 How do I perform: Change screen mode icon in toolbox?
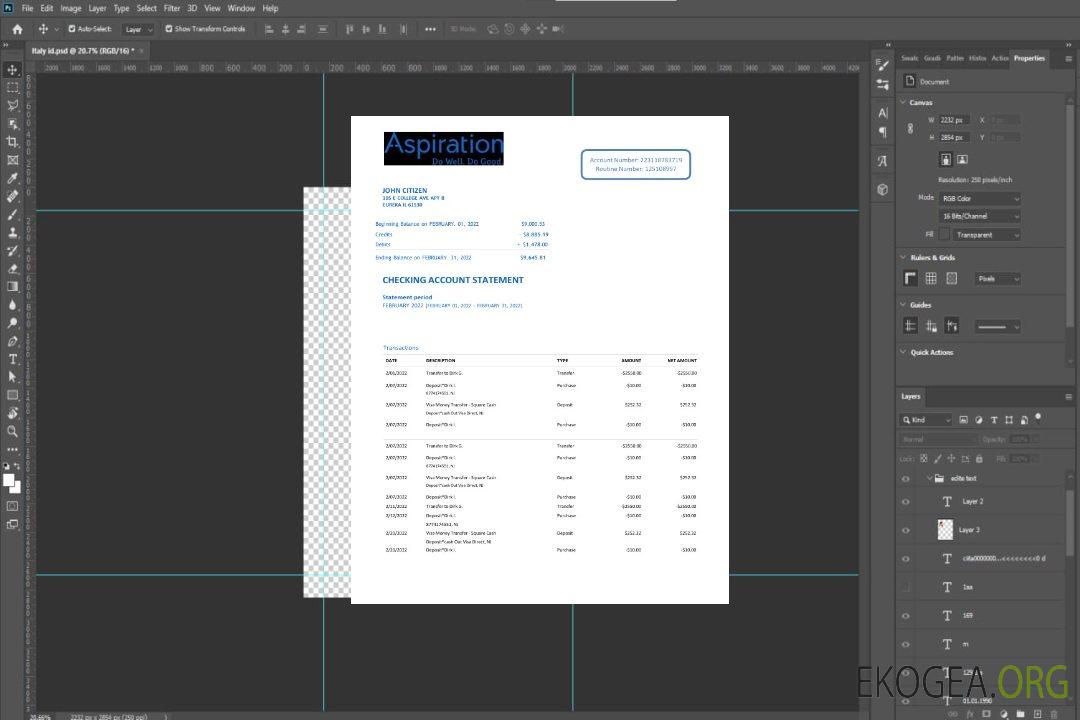12,524
